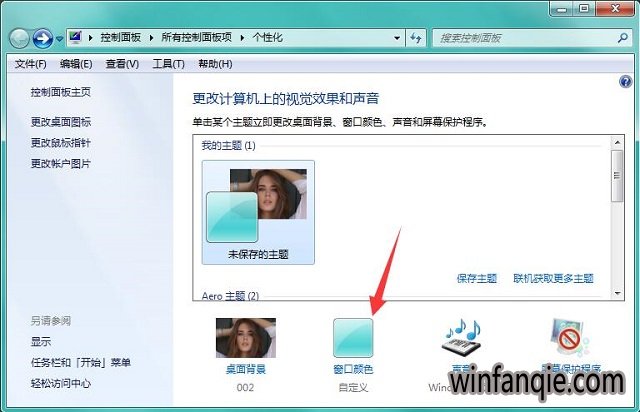The image size is (640, 412).
Task: Maximize the personalization window
Action: pyautogui.click(x=584, y=9)
